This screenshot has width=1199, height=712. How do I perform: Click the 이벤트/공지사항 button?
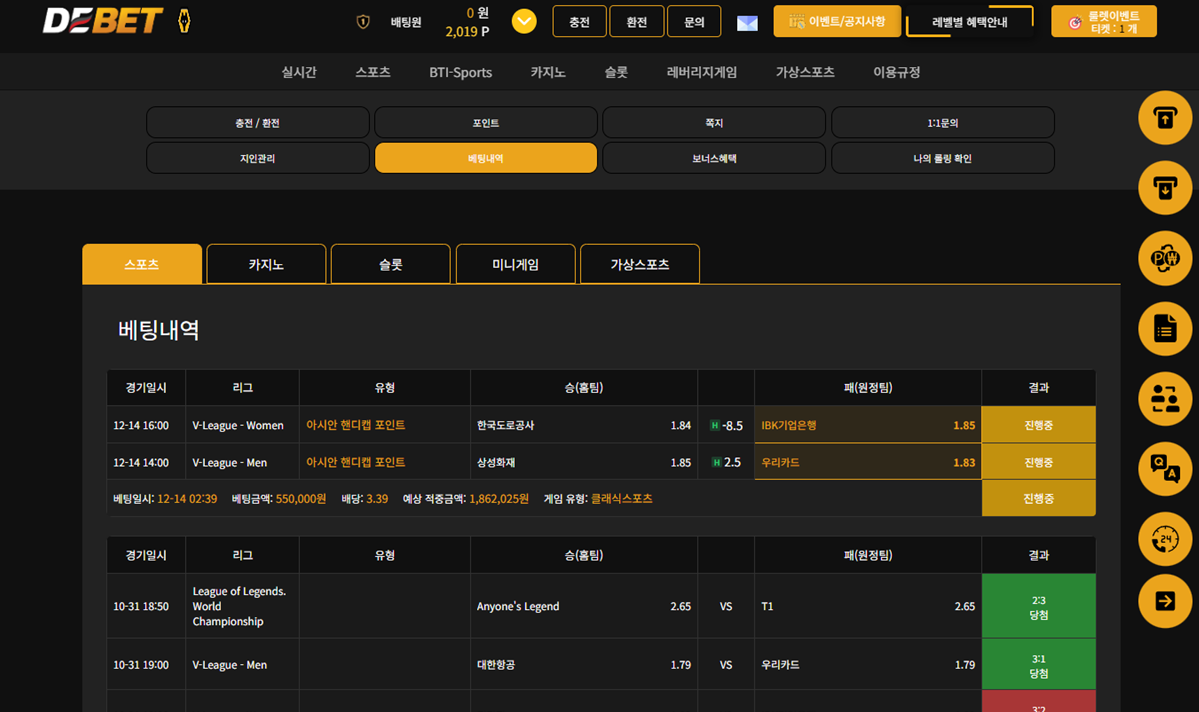(837, 22)
